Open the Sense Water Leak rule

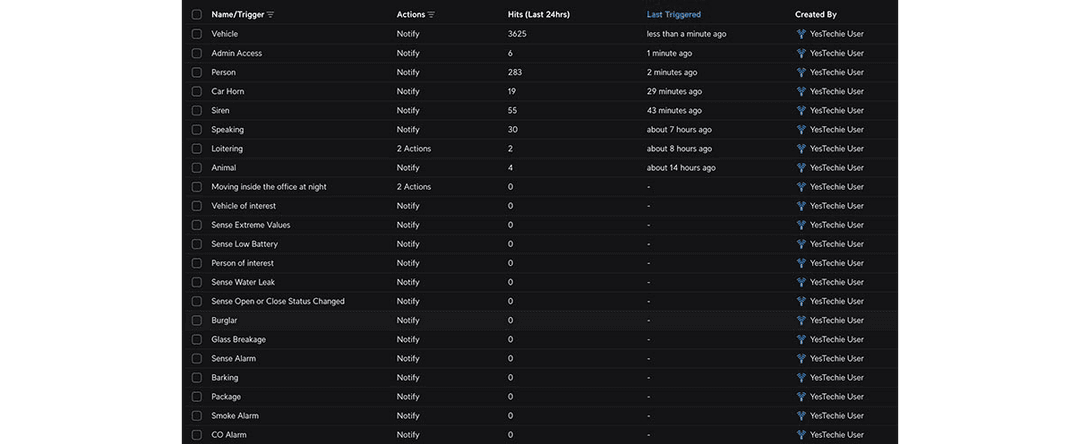tap(243, 282)
